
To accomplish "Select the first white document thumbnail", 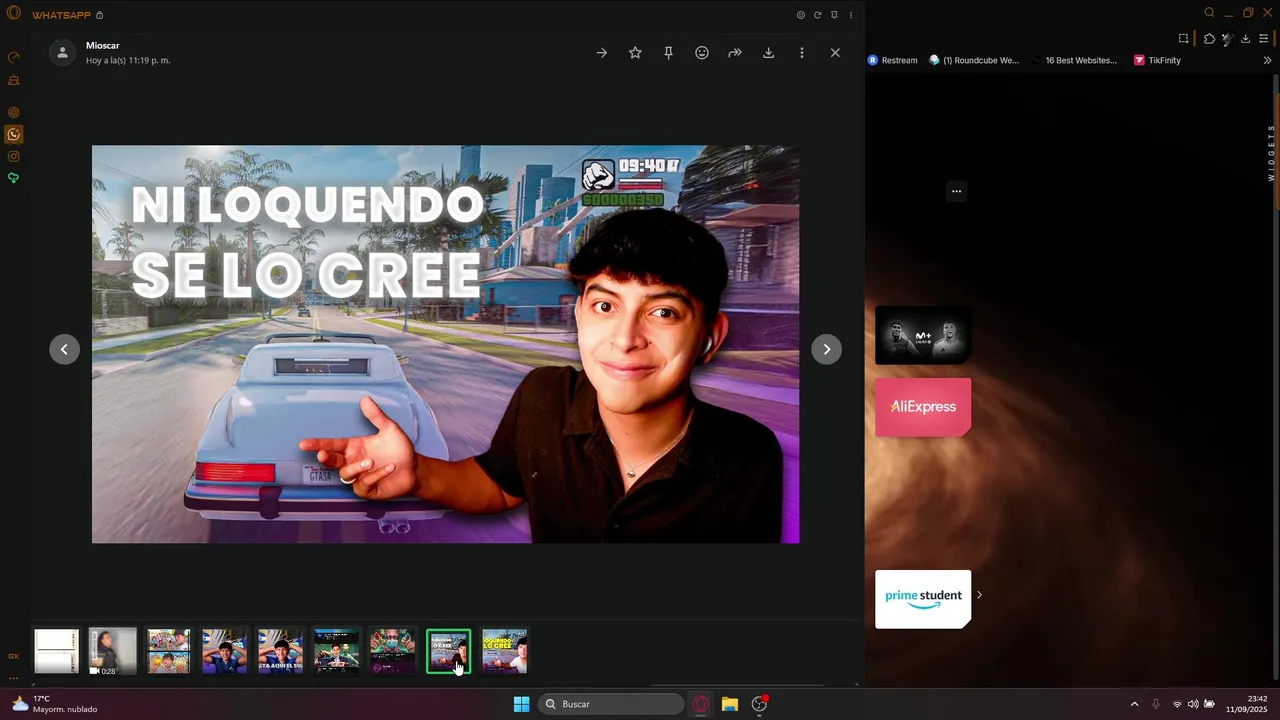I will click(56, 651).
